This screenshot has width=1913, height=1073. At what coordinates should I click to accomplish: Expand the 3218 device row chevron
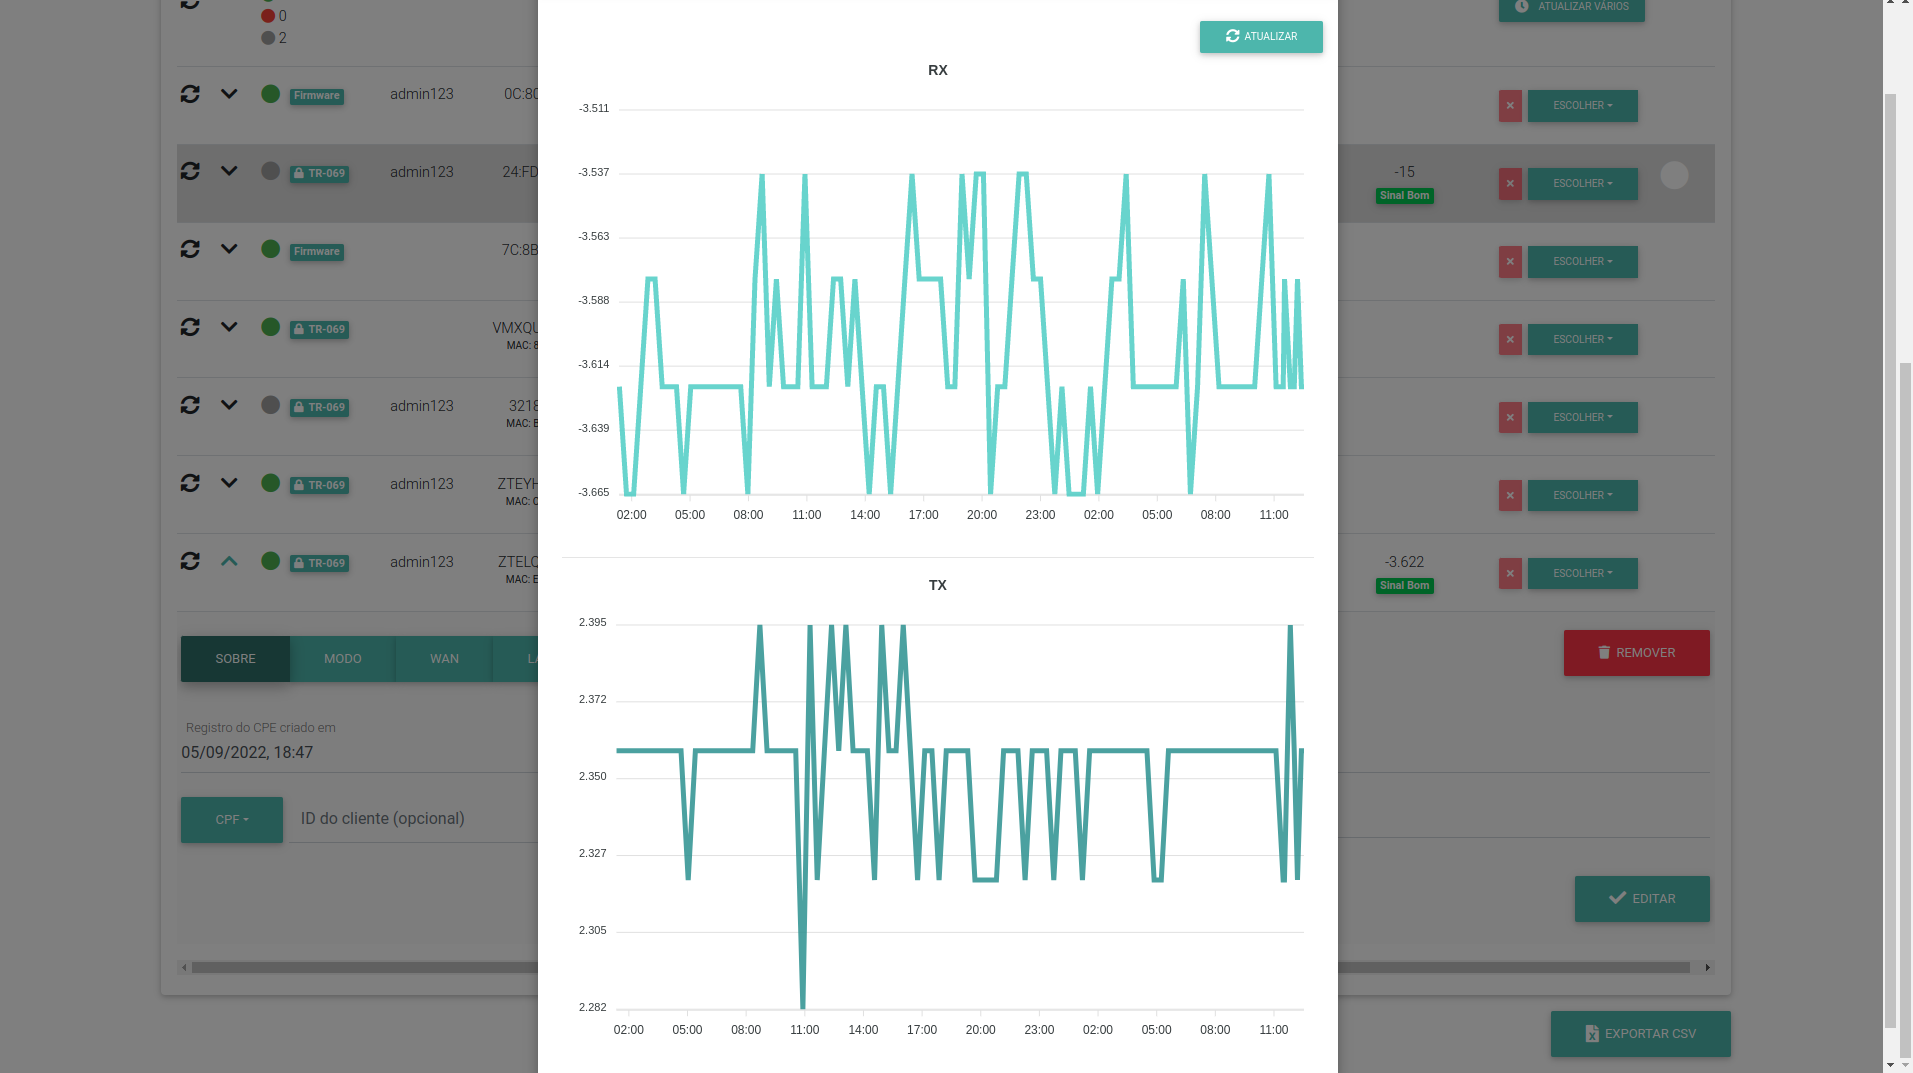pos(229,405)
